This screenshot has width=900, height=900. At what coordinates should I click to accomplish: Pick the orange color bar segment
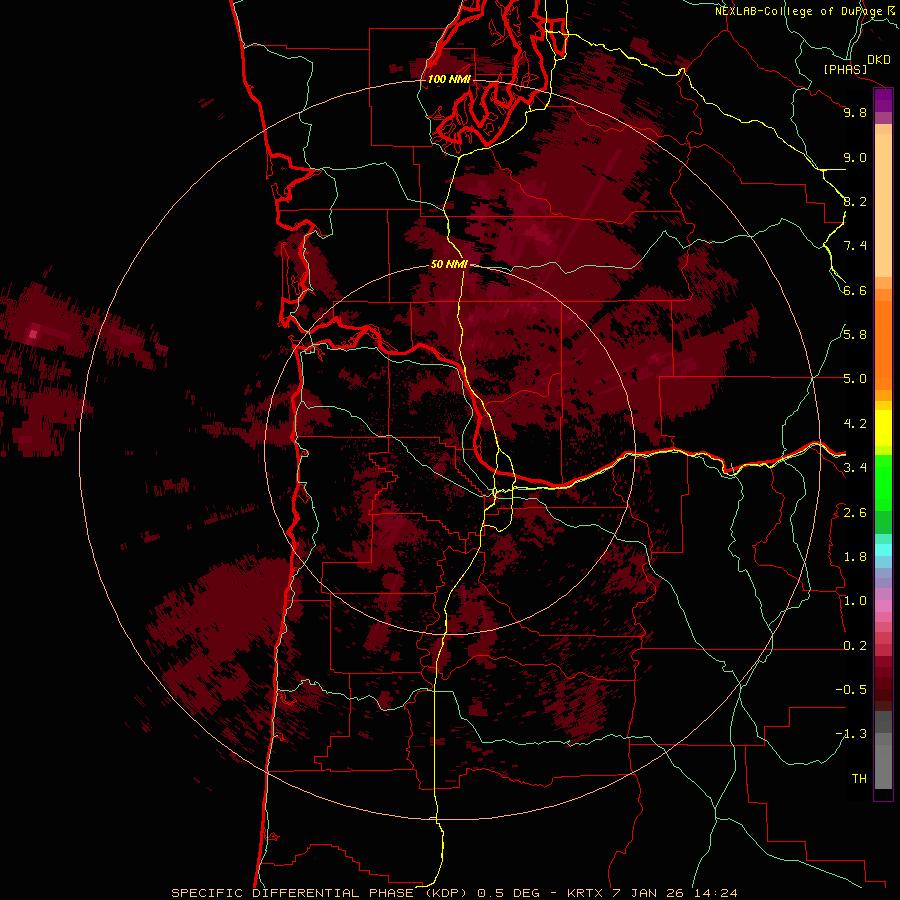click(883, 345)
